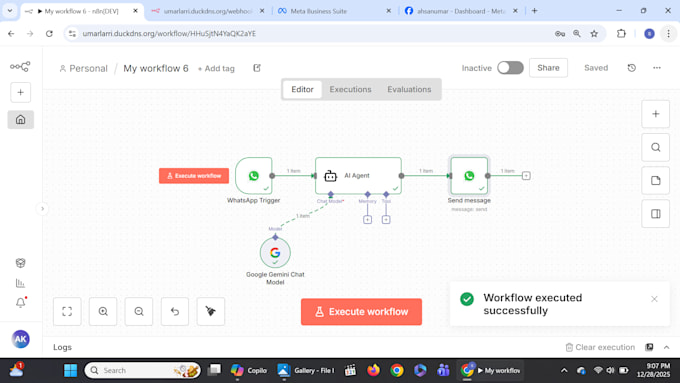
Task: Toggle the workflow Inactive switch
Action: [510, 68]
